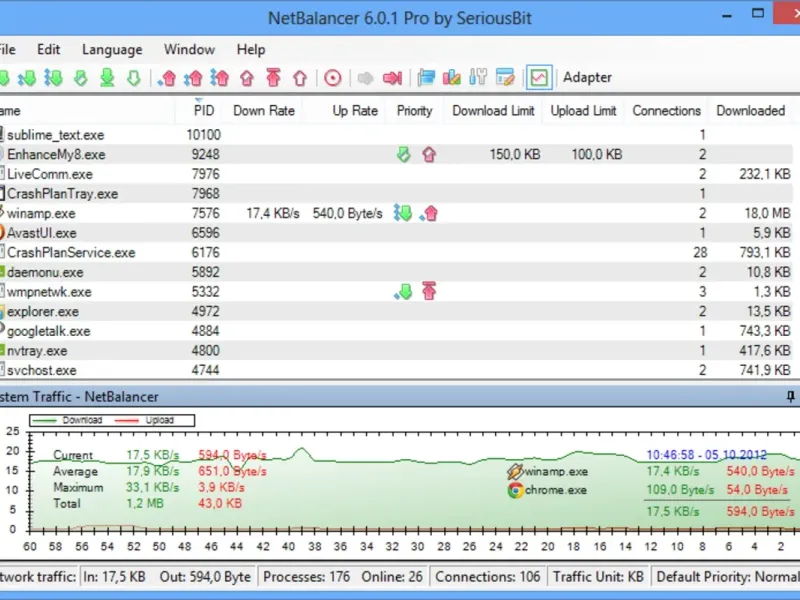Click the green down-arrow with underline bar icon
Screen dimensions: 800x600
(x=106, y=77)
